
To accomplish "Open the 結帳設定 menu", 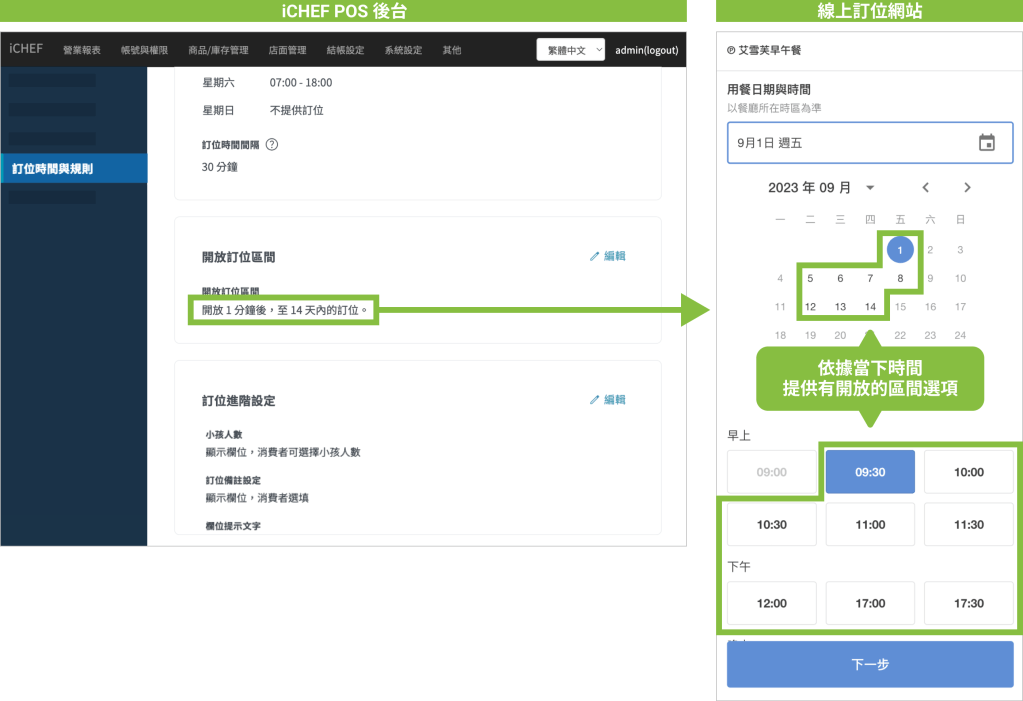I will pyautogui.click(x=345, y=50).
